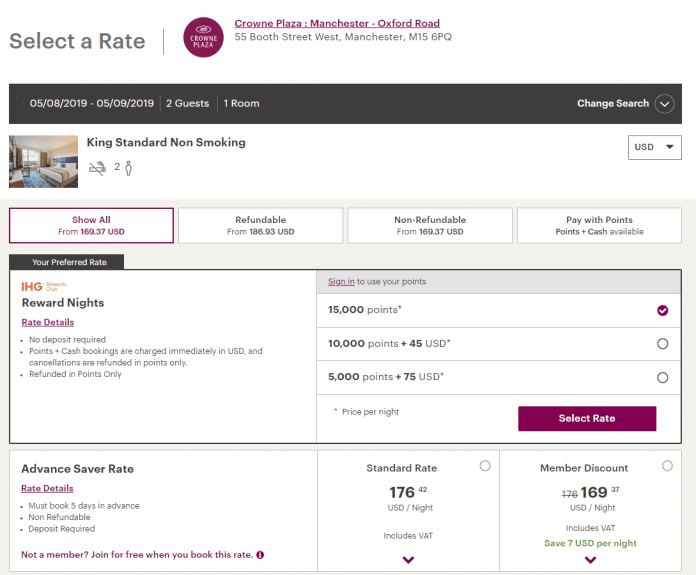Click the King Standard Non Smoking heading

pos(166,143)
